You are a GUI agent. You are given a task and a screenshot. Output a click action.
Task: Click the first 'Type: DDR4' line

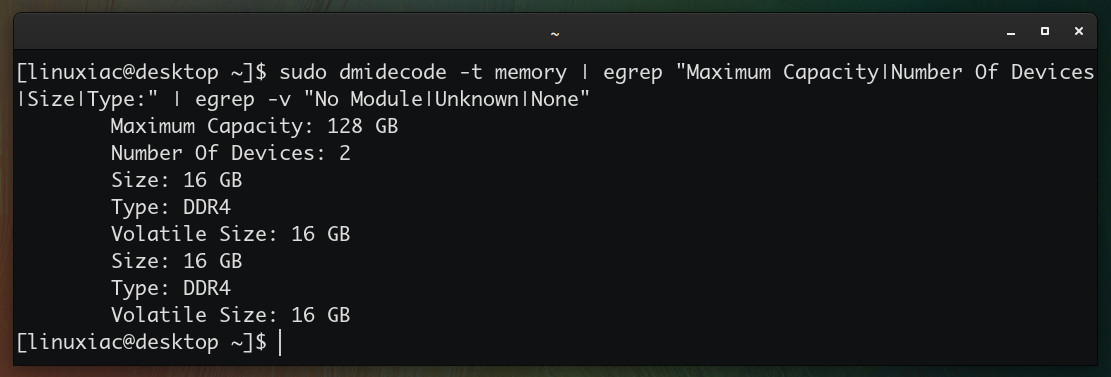point(171,208)
